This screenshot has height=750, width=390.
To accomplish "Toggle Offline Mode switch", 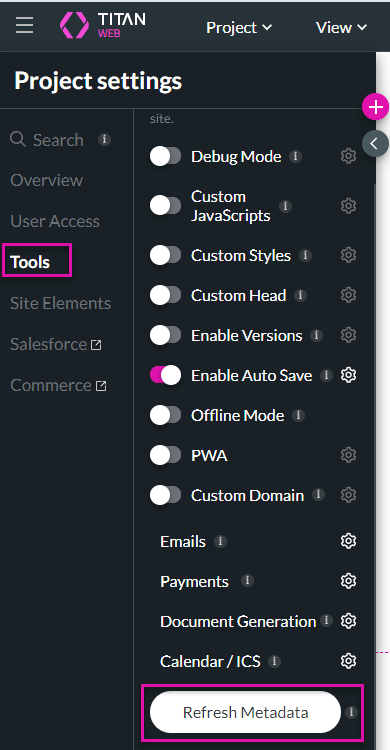I will (x=166, y=415).
